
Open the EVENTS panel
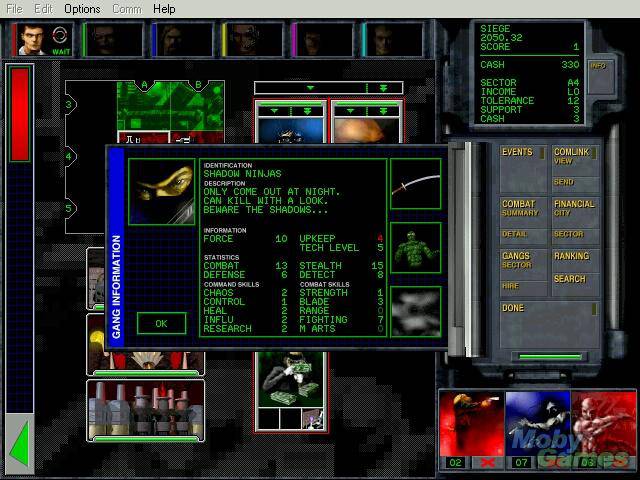(x=523, y=168)
